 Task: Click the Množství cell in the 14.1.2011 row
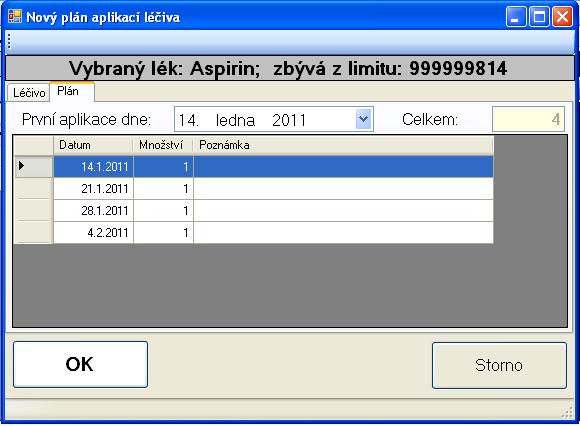[x=163, y=167]
